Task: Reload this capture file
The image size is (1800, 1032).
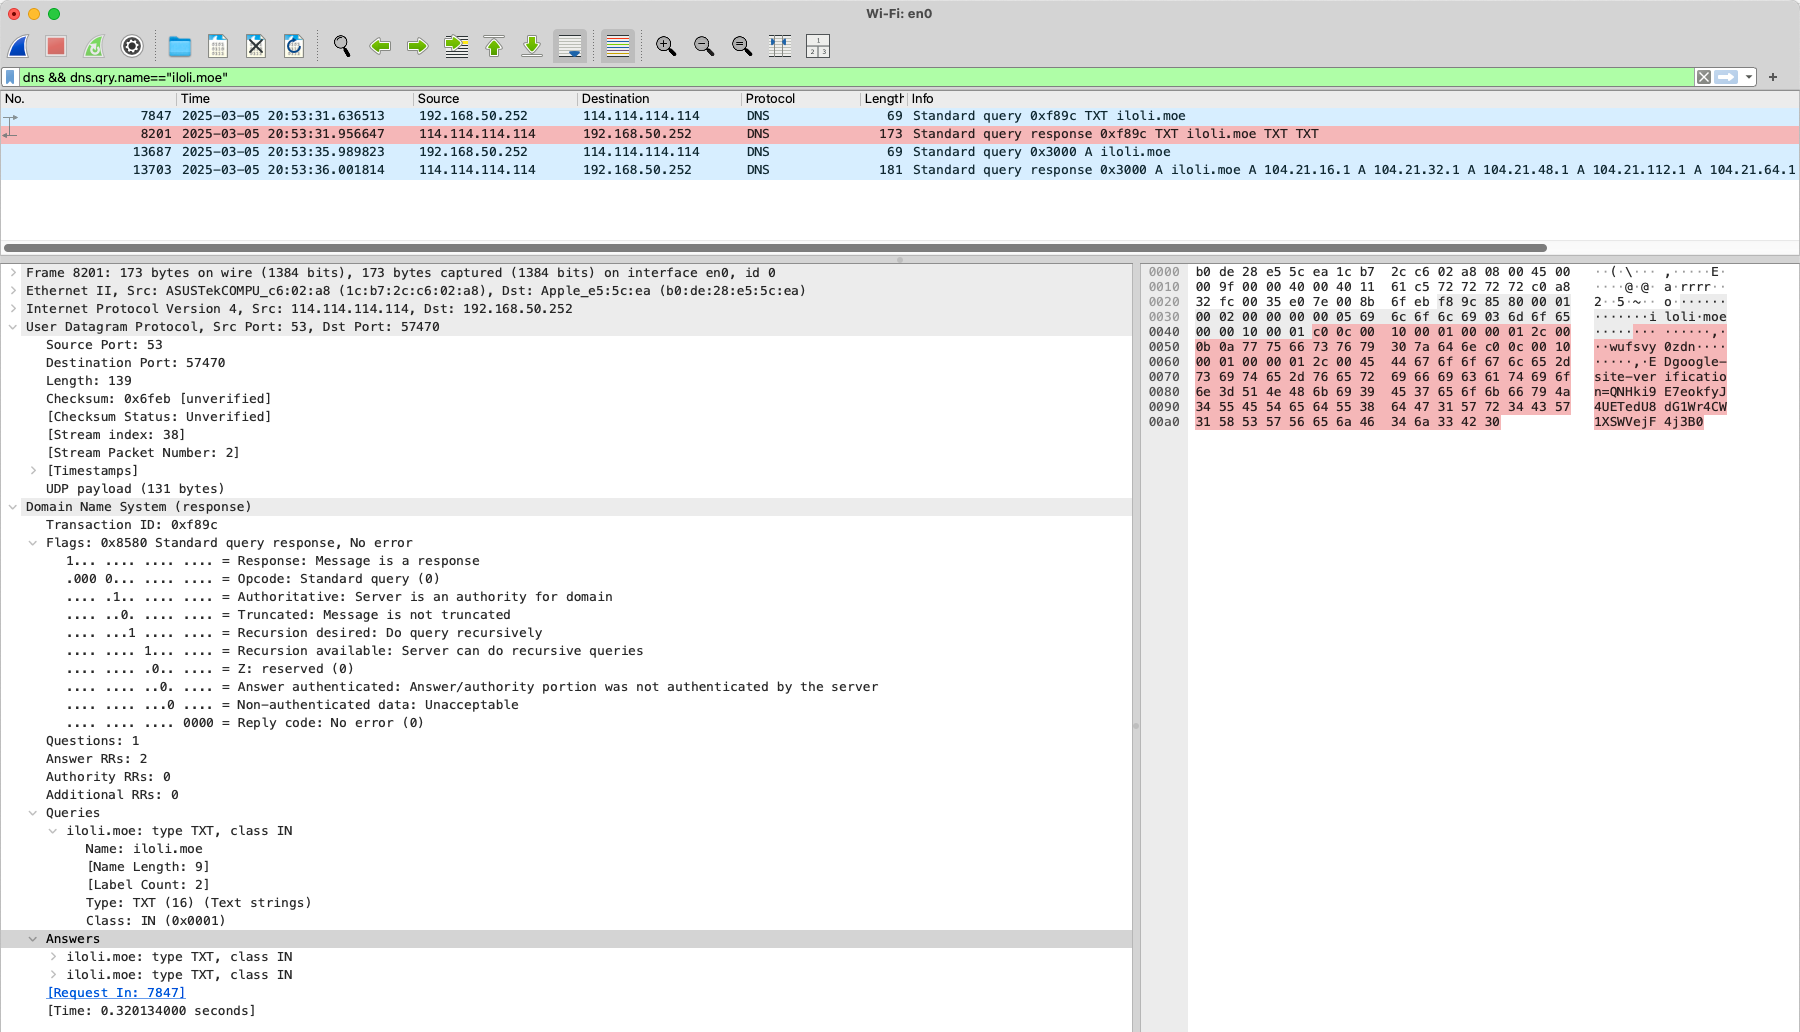Action: tap(294, 46)
